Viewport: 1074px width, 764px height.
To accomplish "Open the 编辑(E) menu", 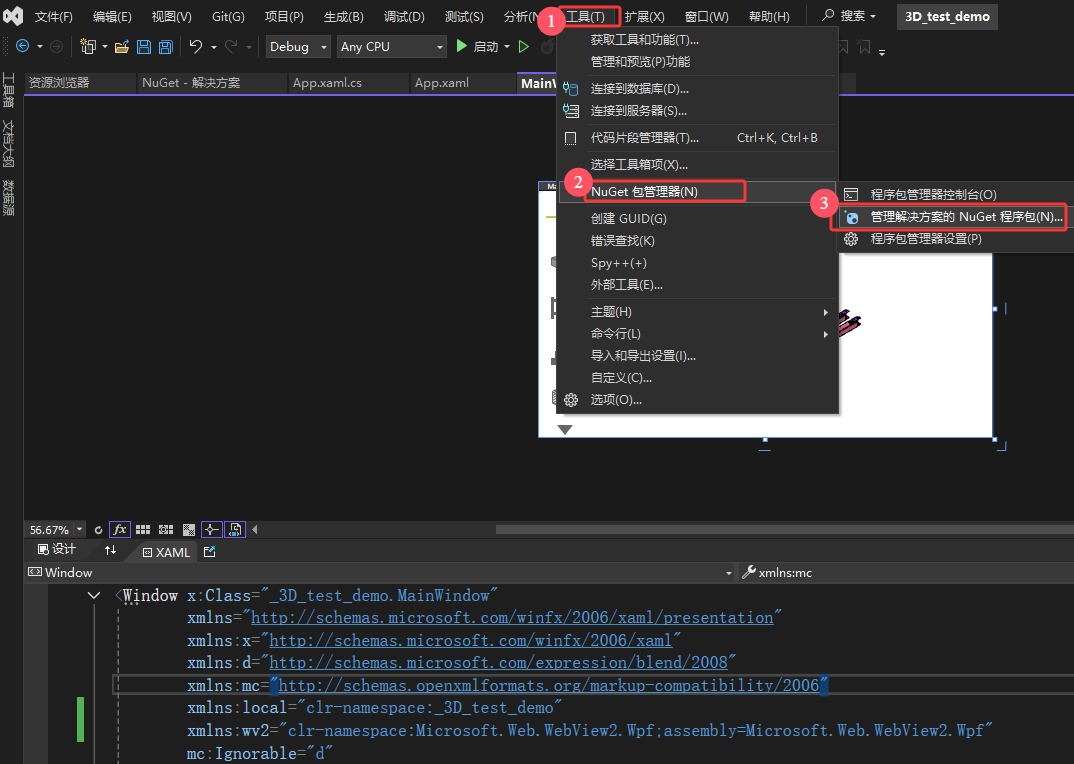I will [112, 16].
